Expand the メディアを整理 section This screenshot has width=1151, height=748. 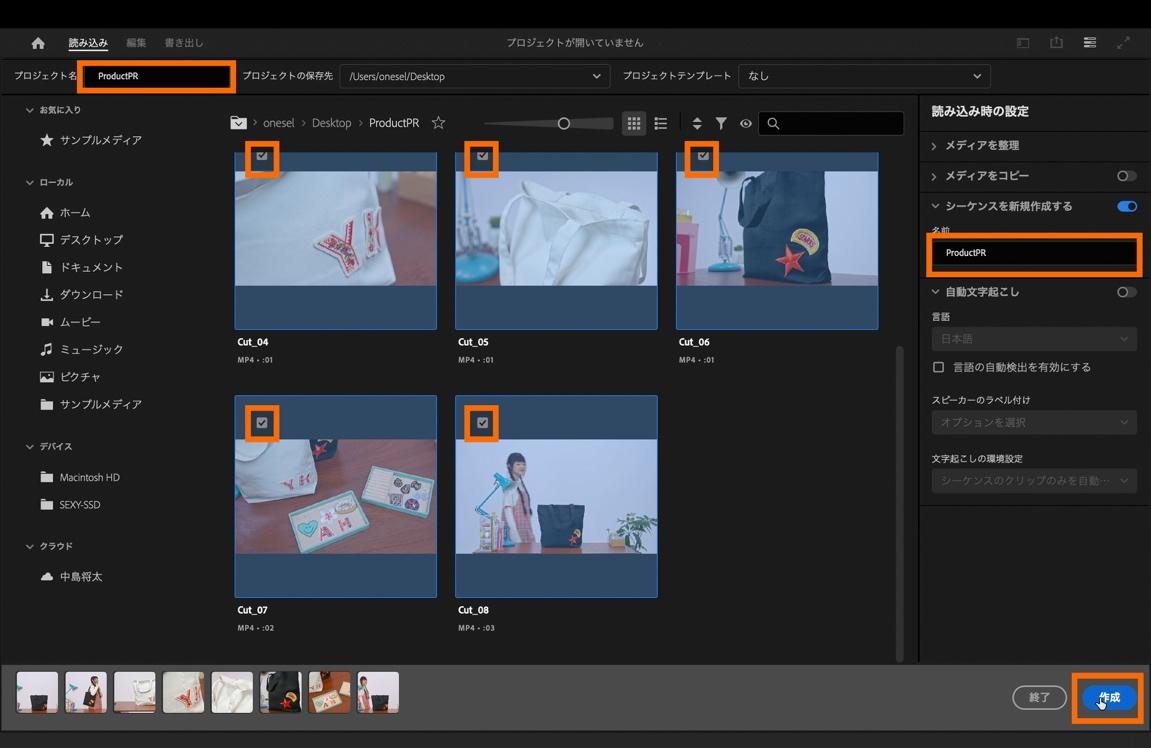click(981, 146)
